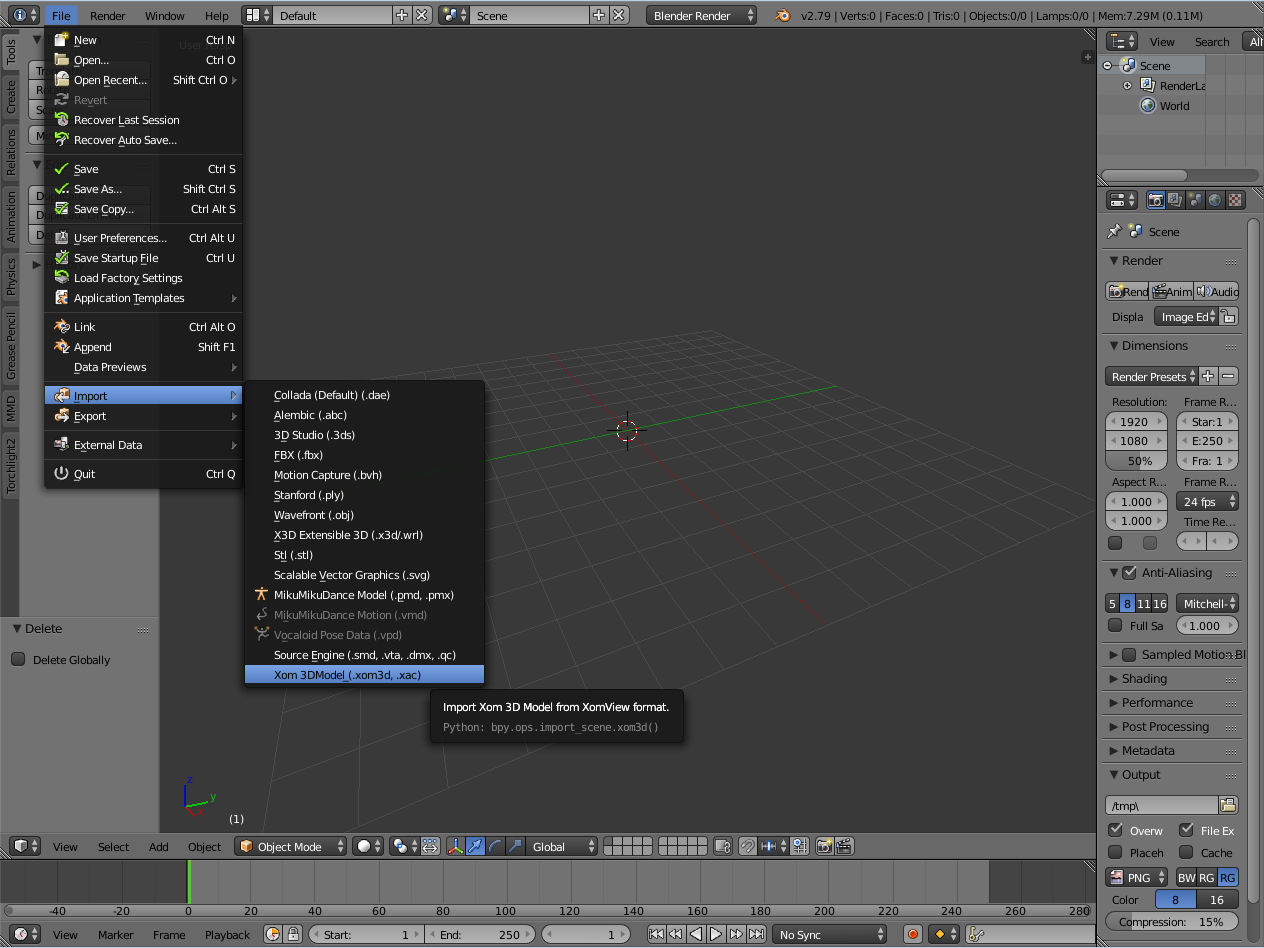Image resolution: width=1264 pixels, height=948 pixels.
Task: Click the layers lock icon in 3D header
Action: tap(723, 846)
